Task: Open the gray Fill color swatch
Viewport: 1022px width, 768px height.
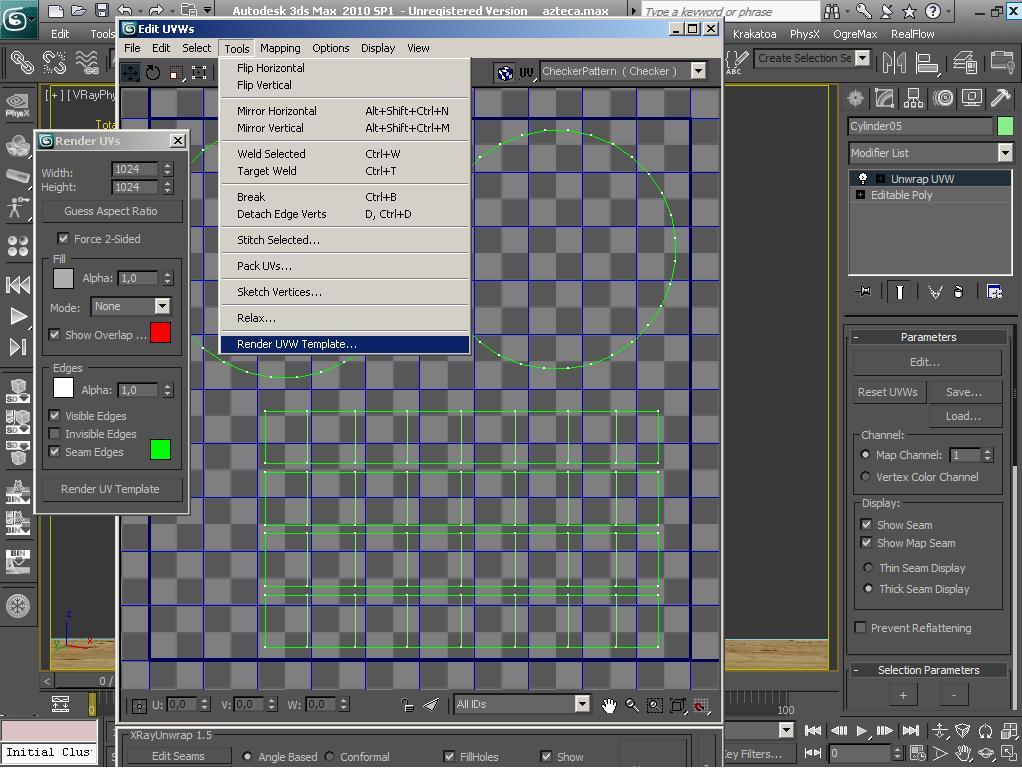Action: click(63, 278)
